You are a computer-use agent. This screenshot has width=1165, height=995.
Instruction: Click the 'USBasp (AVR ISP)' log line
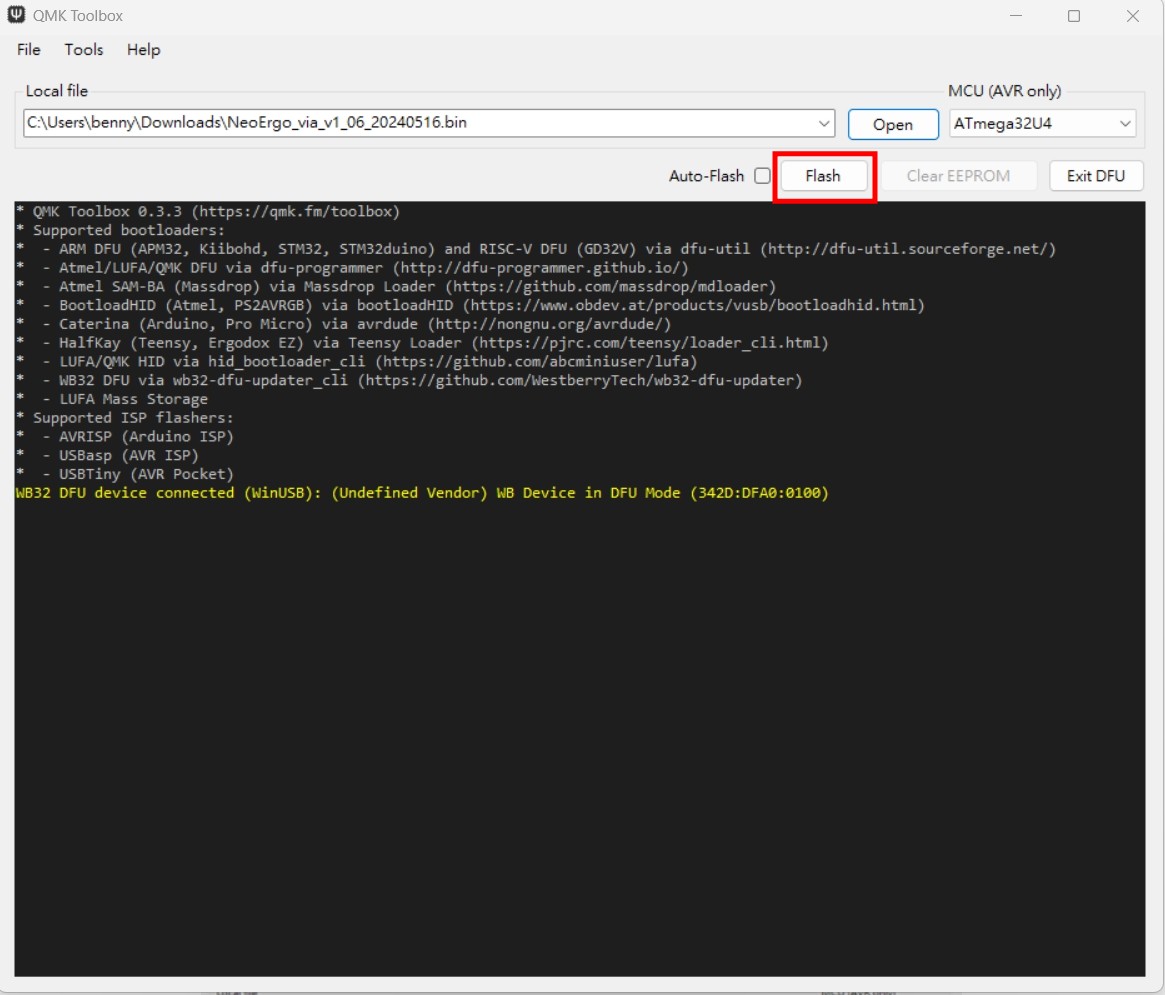(x=107, y=456)
